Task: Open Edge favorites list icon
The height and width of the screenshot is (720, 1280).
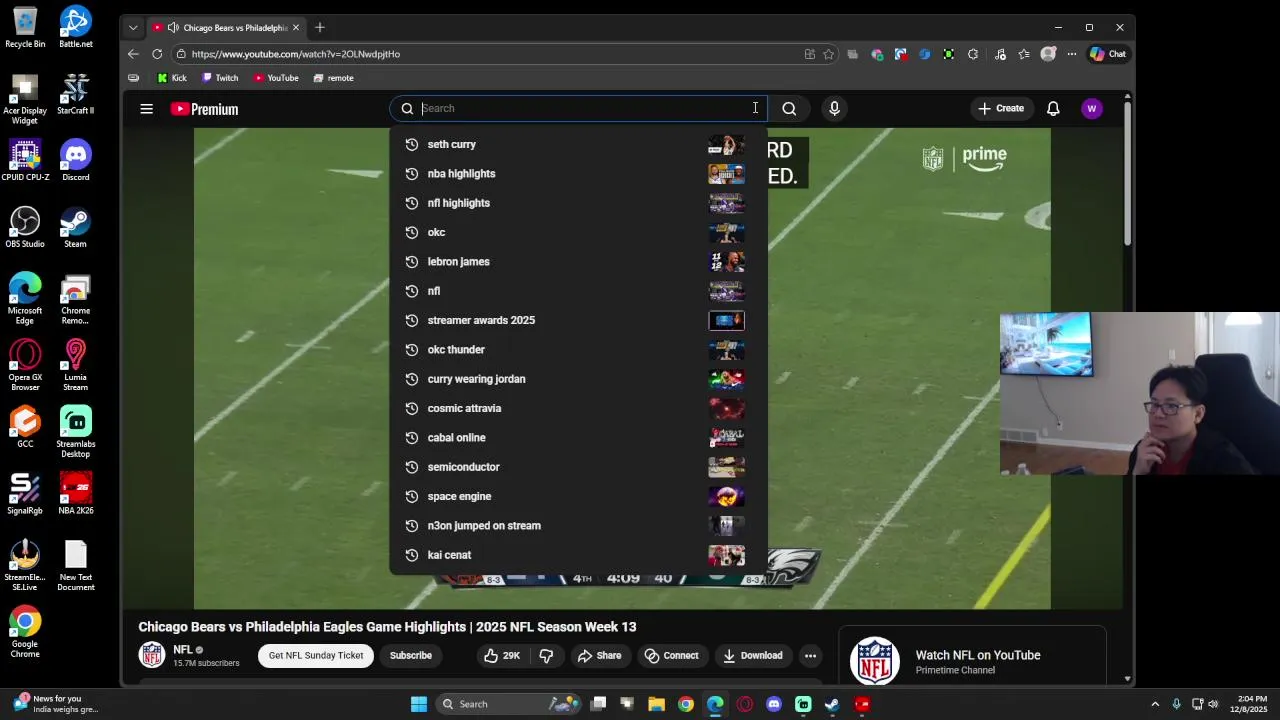Action: point(1024,54)
